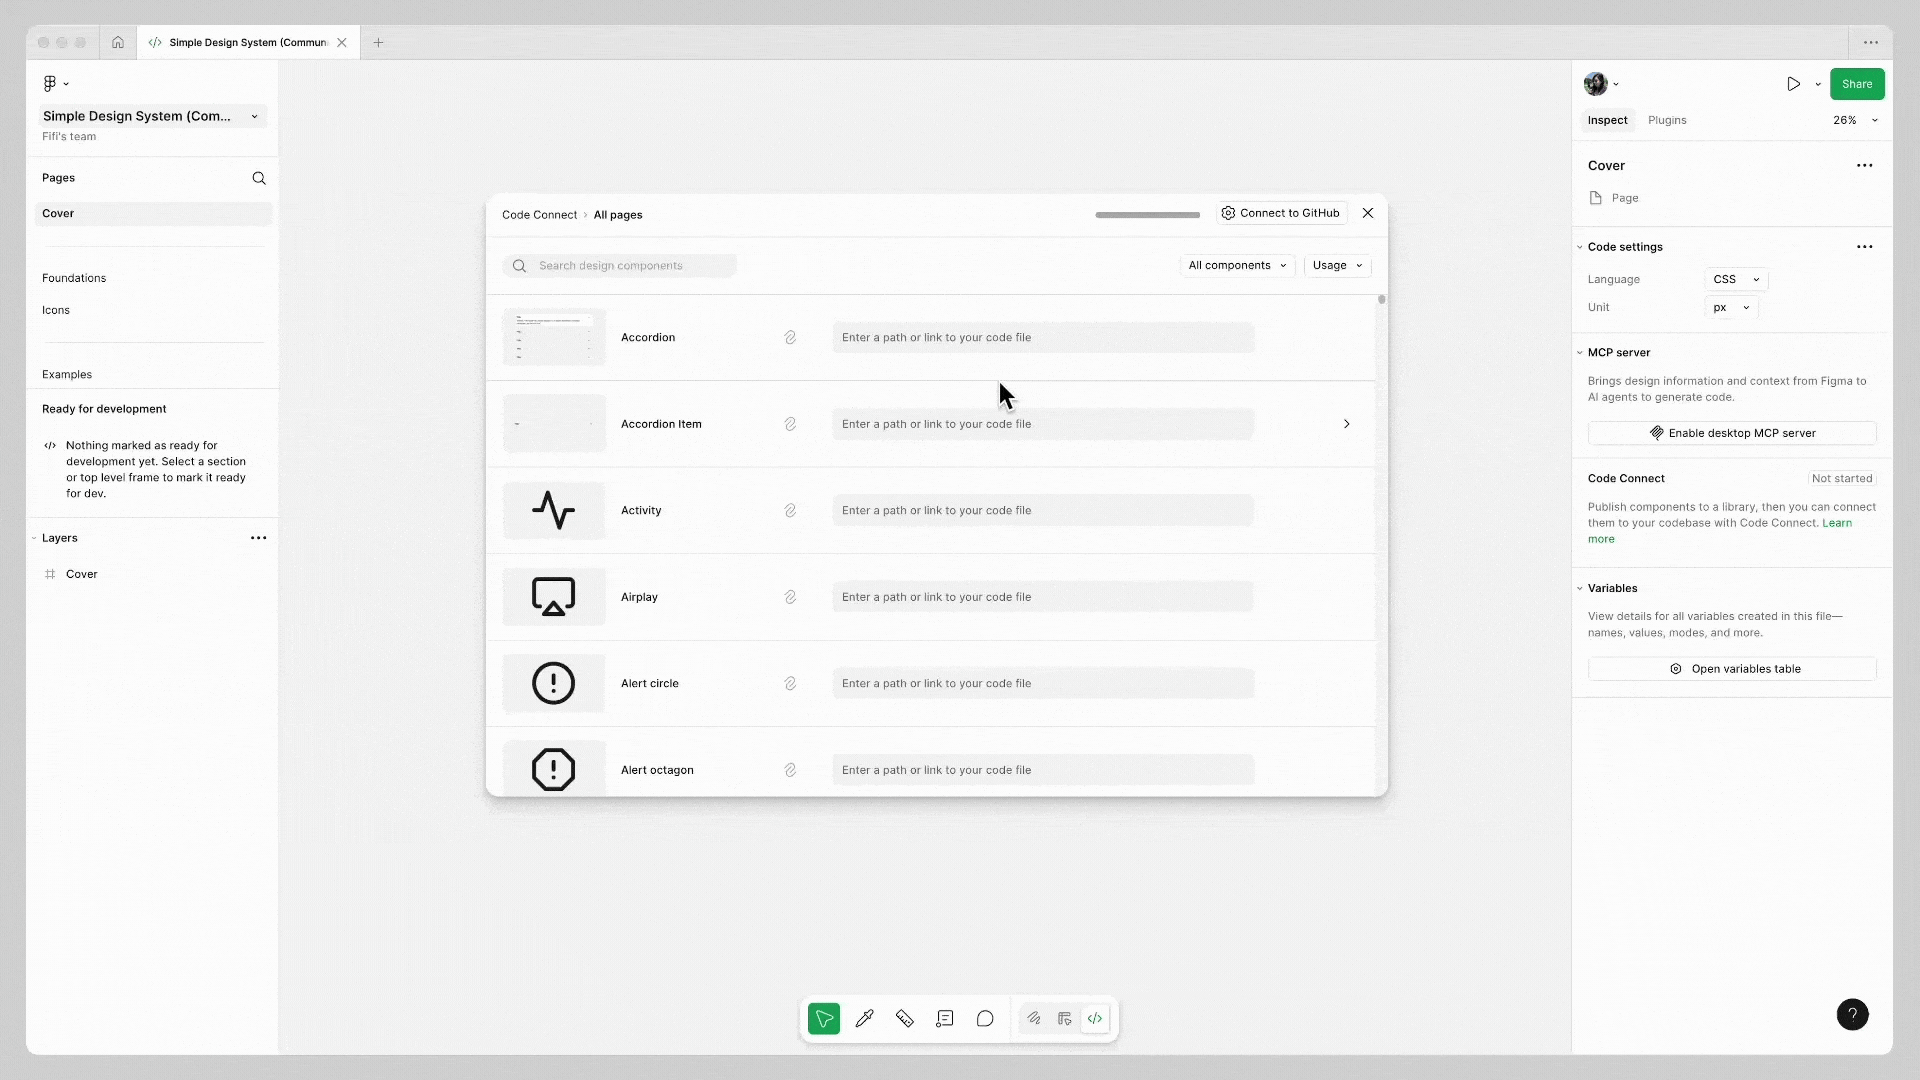Collapse the Code settings section
Viewport: 1920px width, 1080px height.
pos(1580,247)
